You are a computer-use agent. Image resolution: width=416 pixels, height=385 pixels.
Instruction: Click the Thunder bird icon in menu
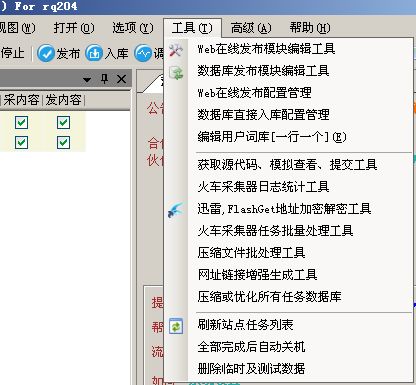176,210
